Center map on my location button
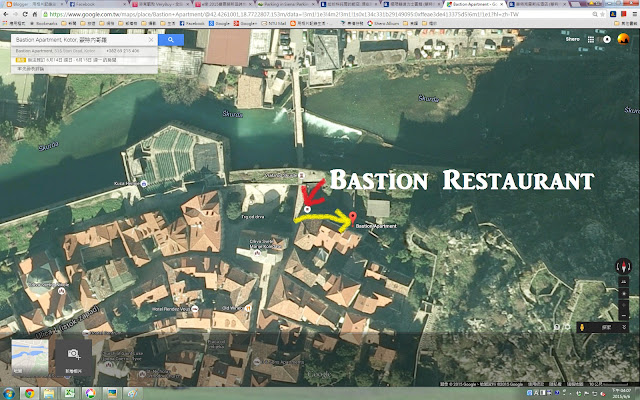 [624, 293]
